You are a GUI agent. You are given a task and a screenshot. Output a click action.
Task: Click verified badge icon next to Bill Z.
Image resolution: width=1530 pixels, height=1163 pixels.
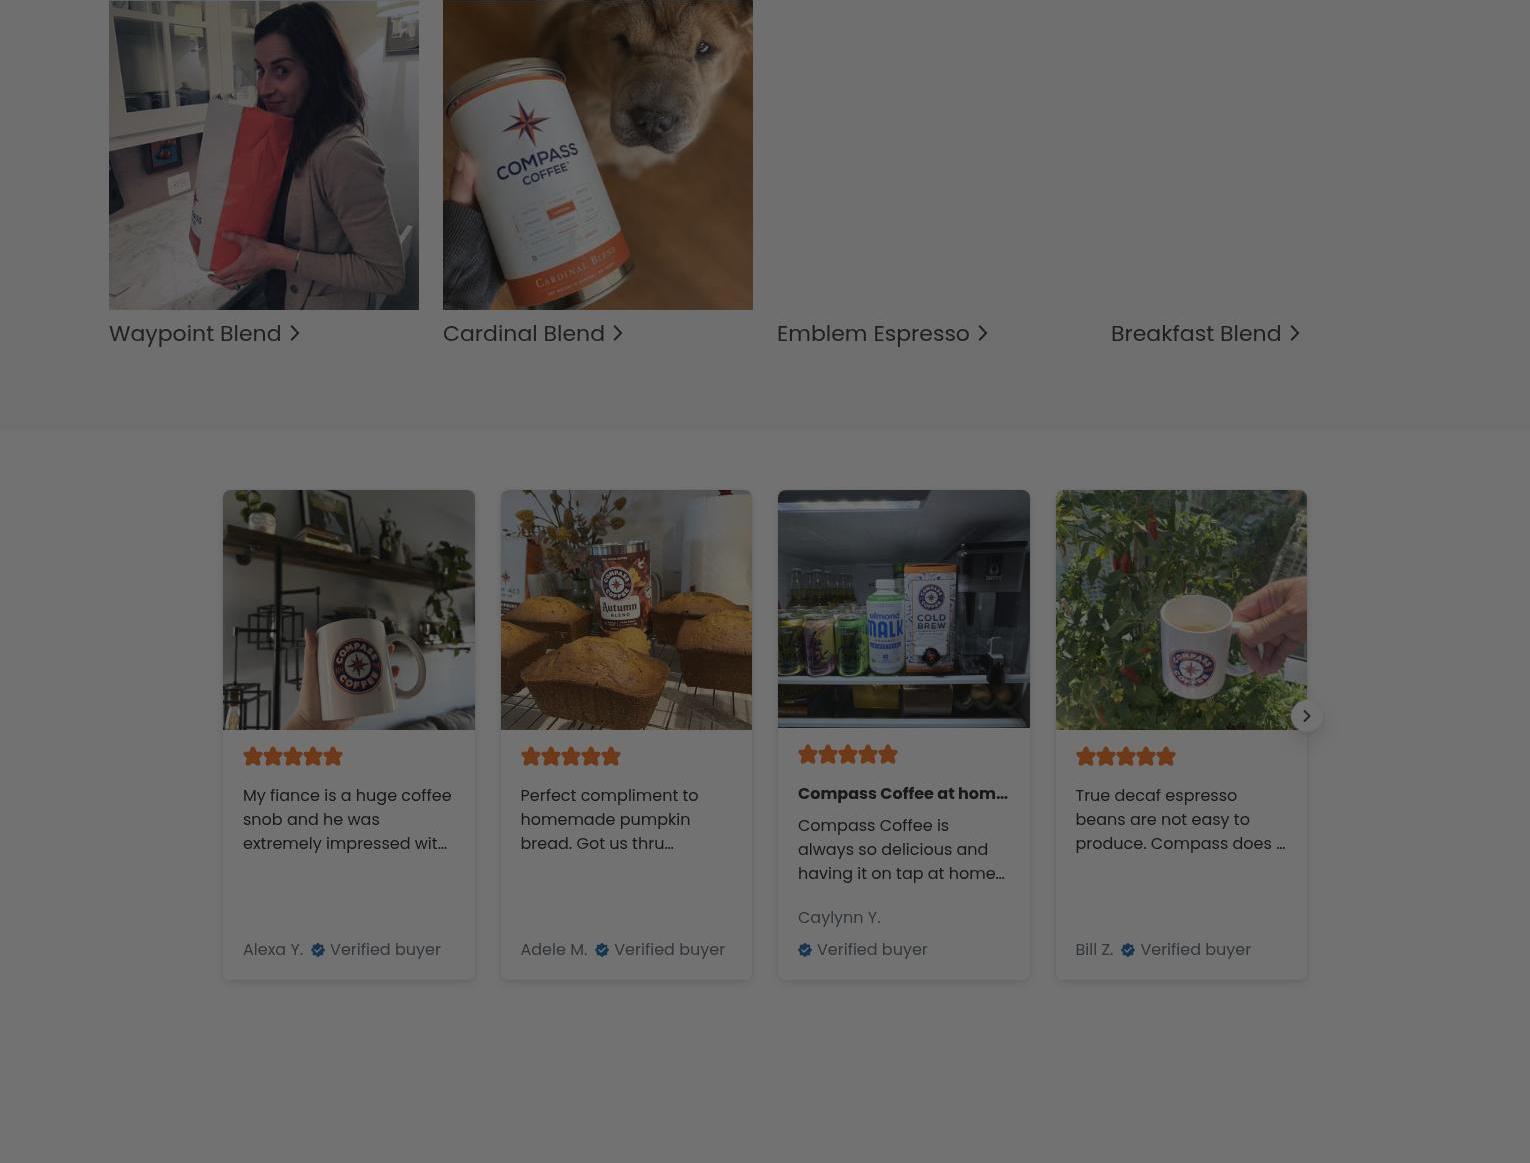pyautogui.click(x=1128, y=950)
